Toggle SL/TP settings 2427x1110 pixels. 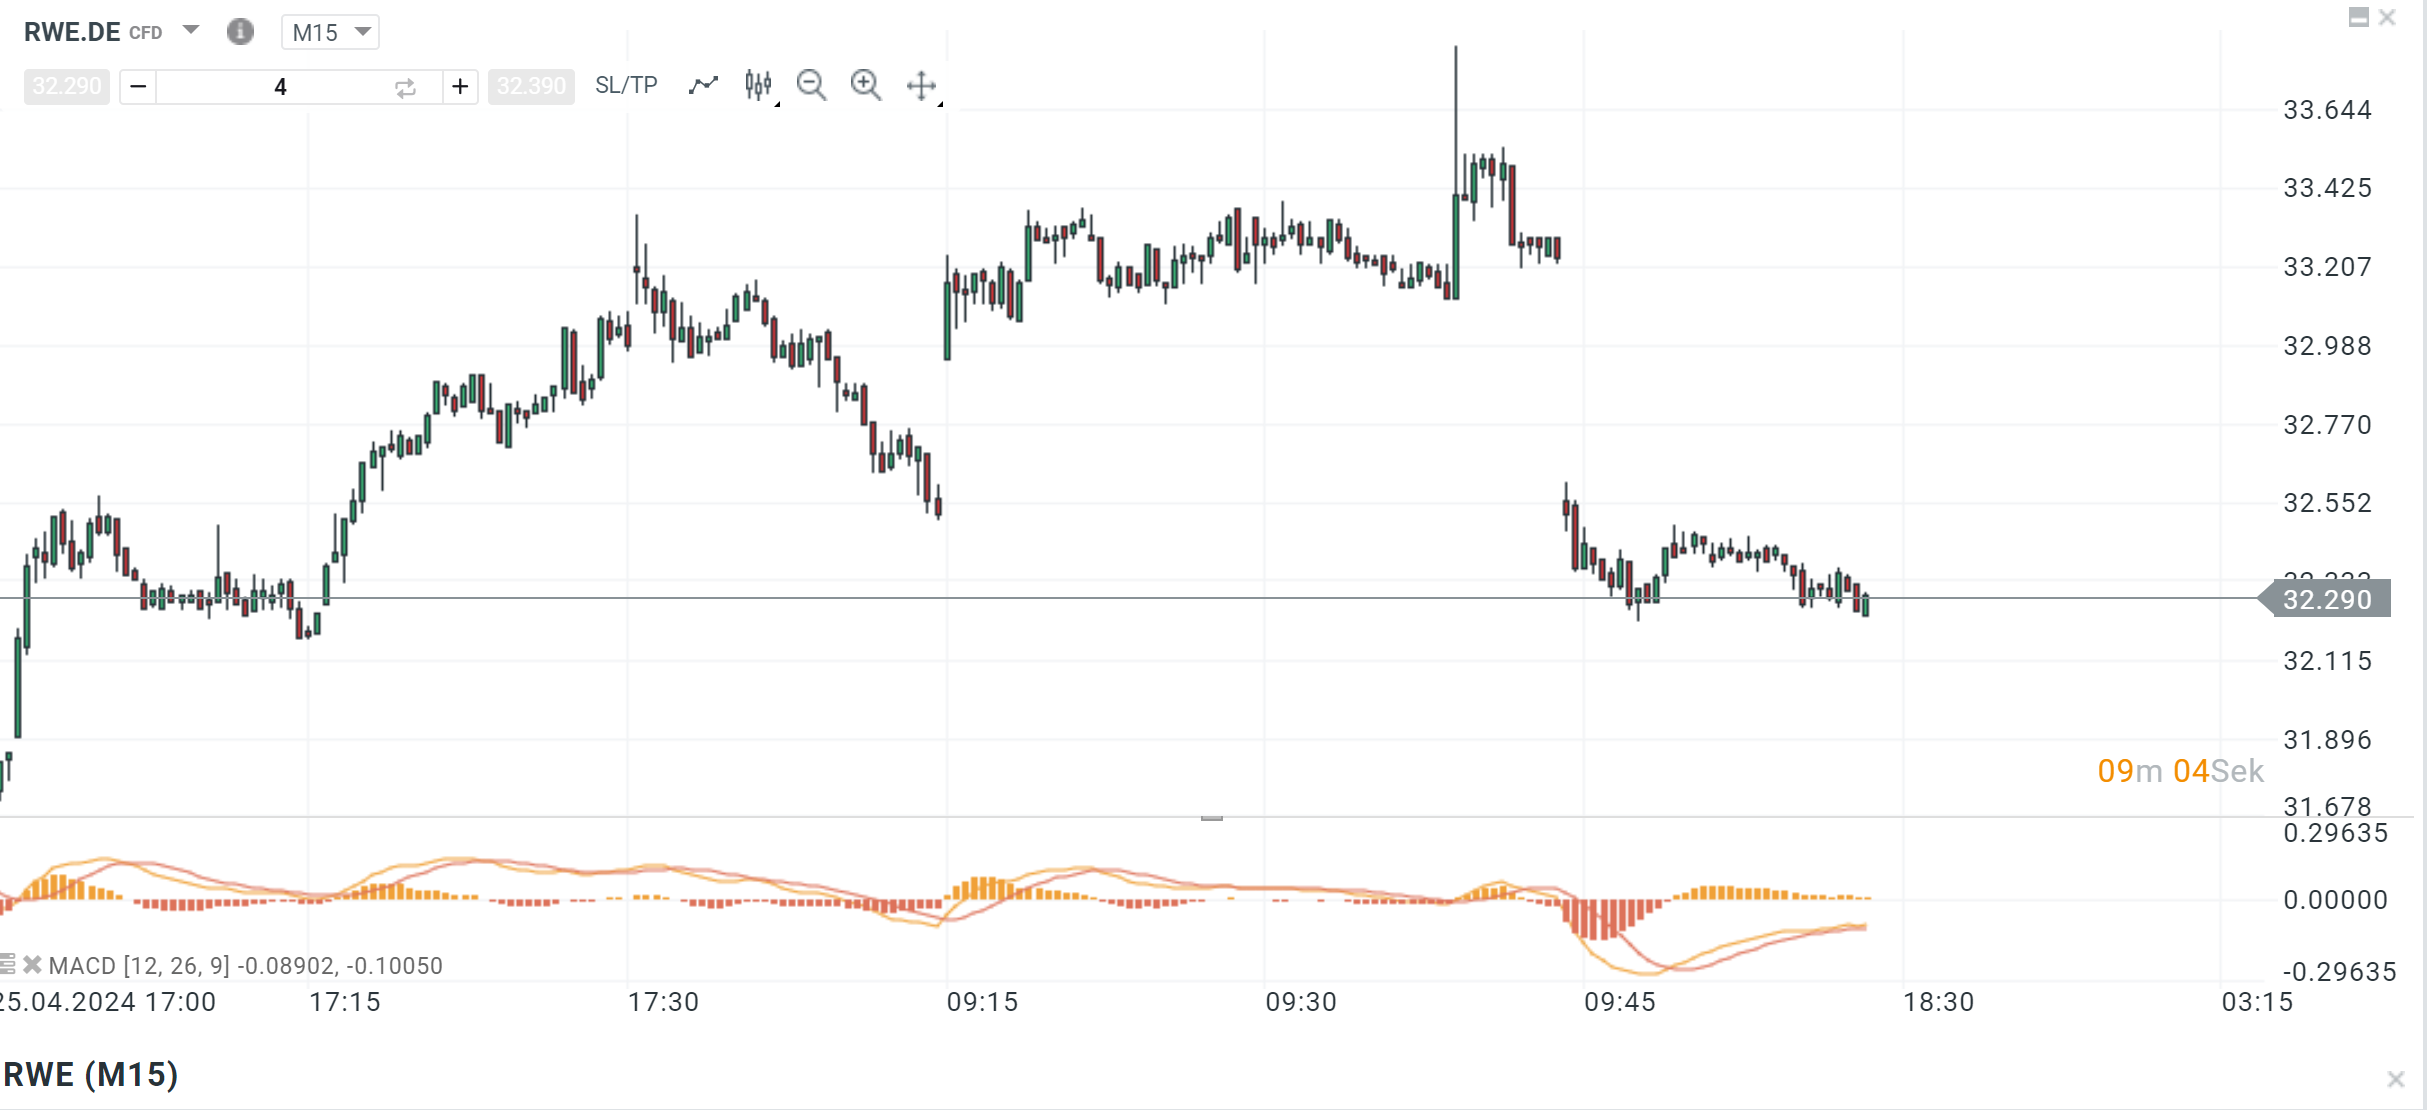tap(626, 86)
